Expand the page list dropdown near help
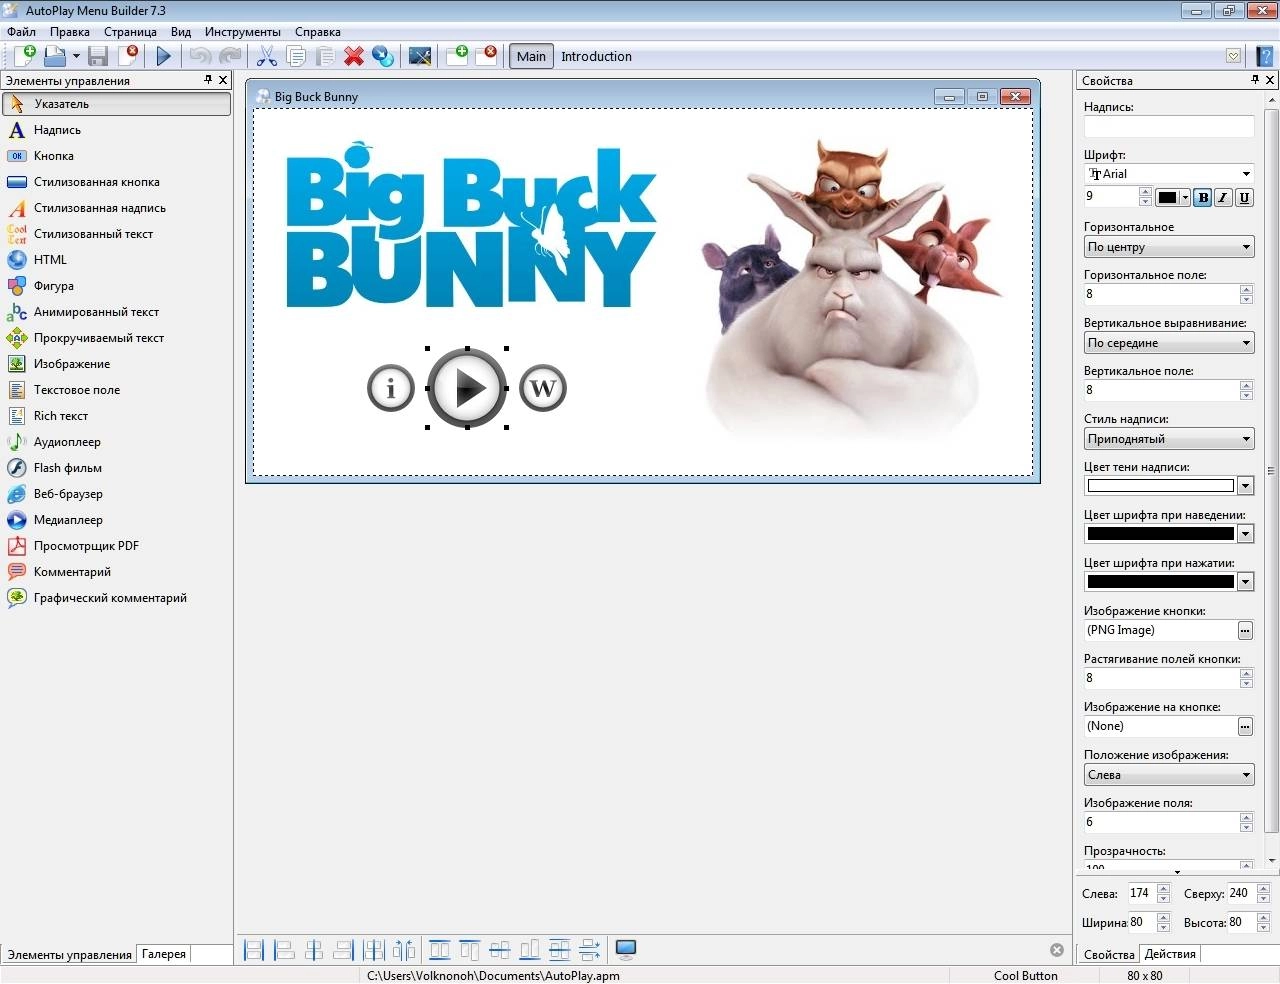 pos(1234,56)
